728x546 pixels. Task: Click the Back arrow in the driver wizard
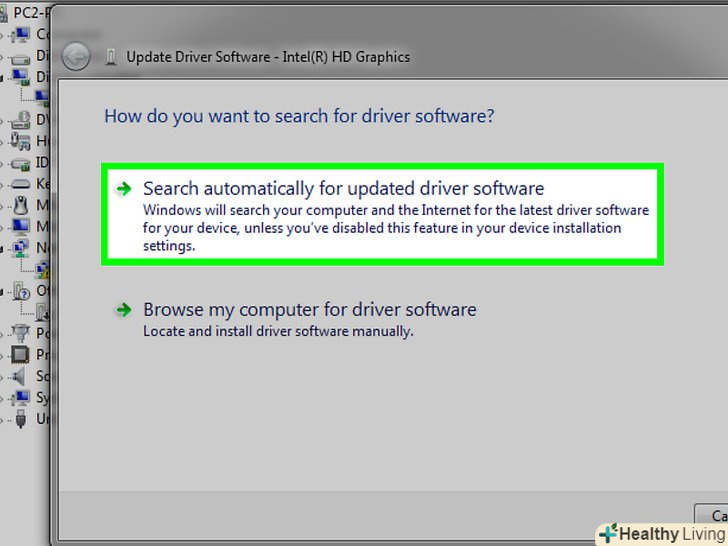76,57
